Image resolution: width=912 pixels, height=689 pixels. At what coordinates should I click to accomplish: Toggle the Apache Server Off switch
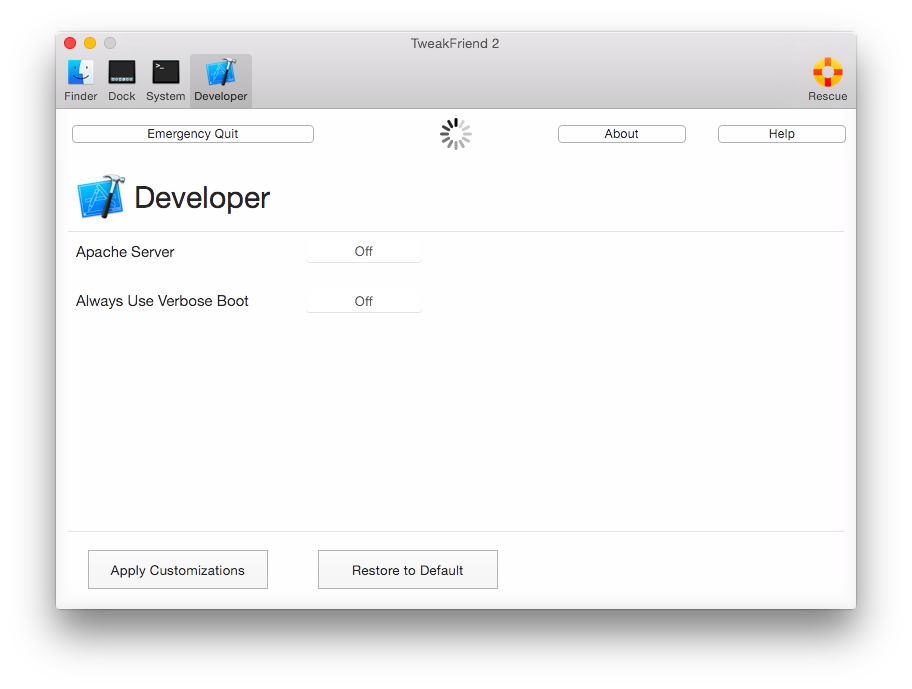click(x=364, y=251)
